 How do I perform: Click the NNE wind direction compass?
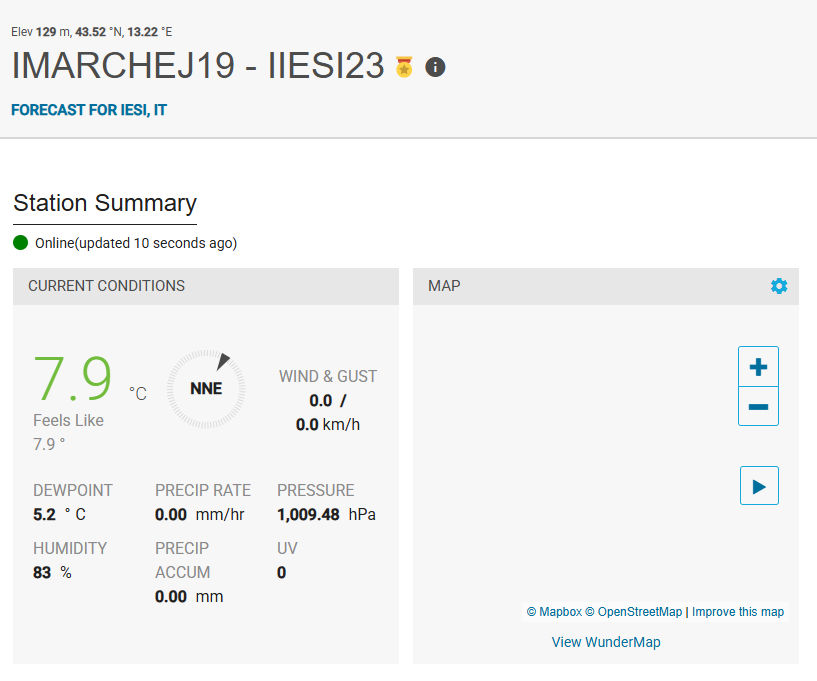point(205,388)
